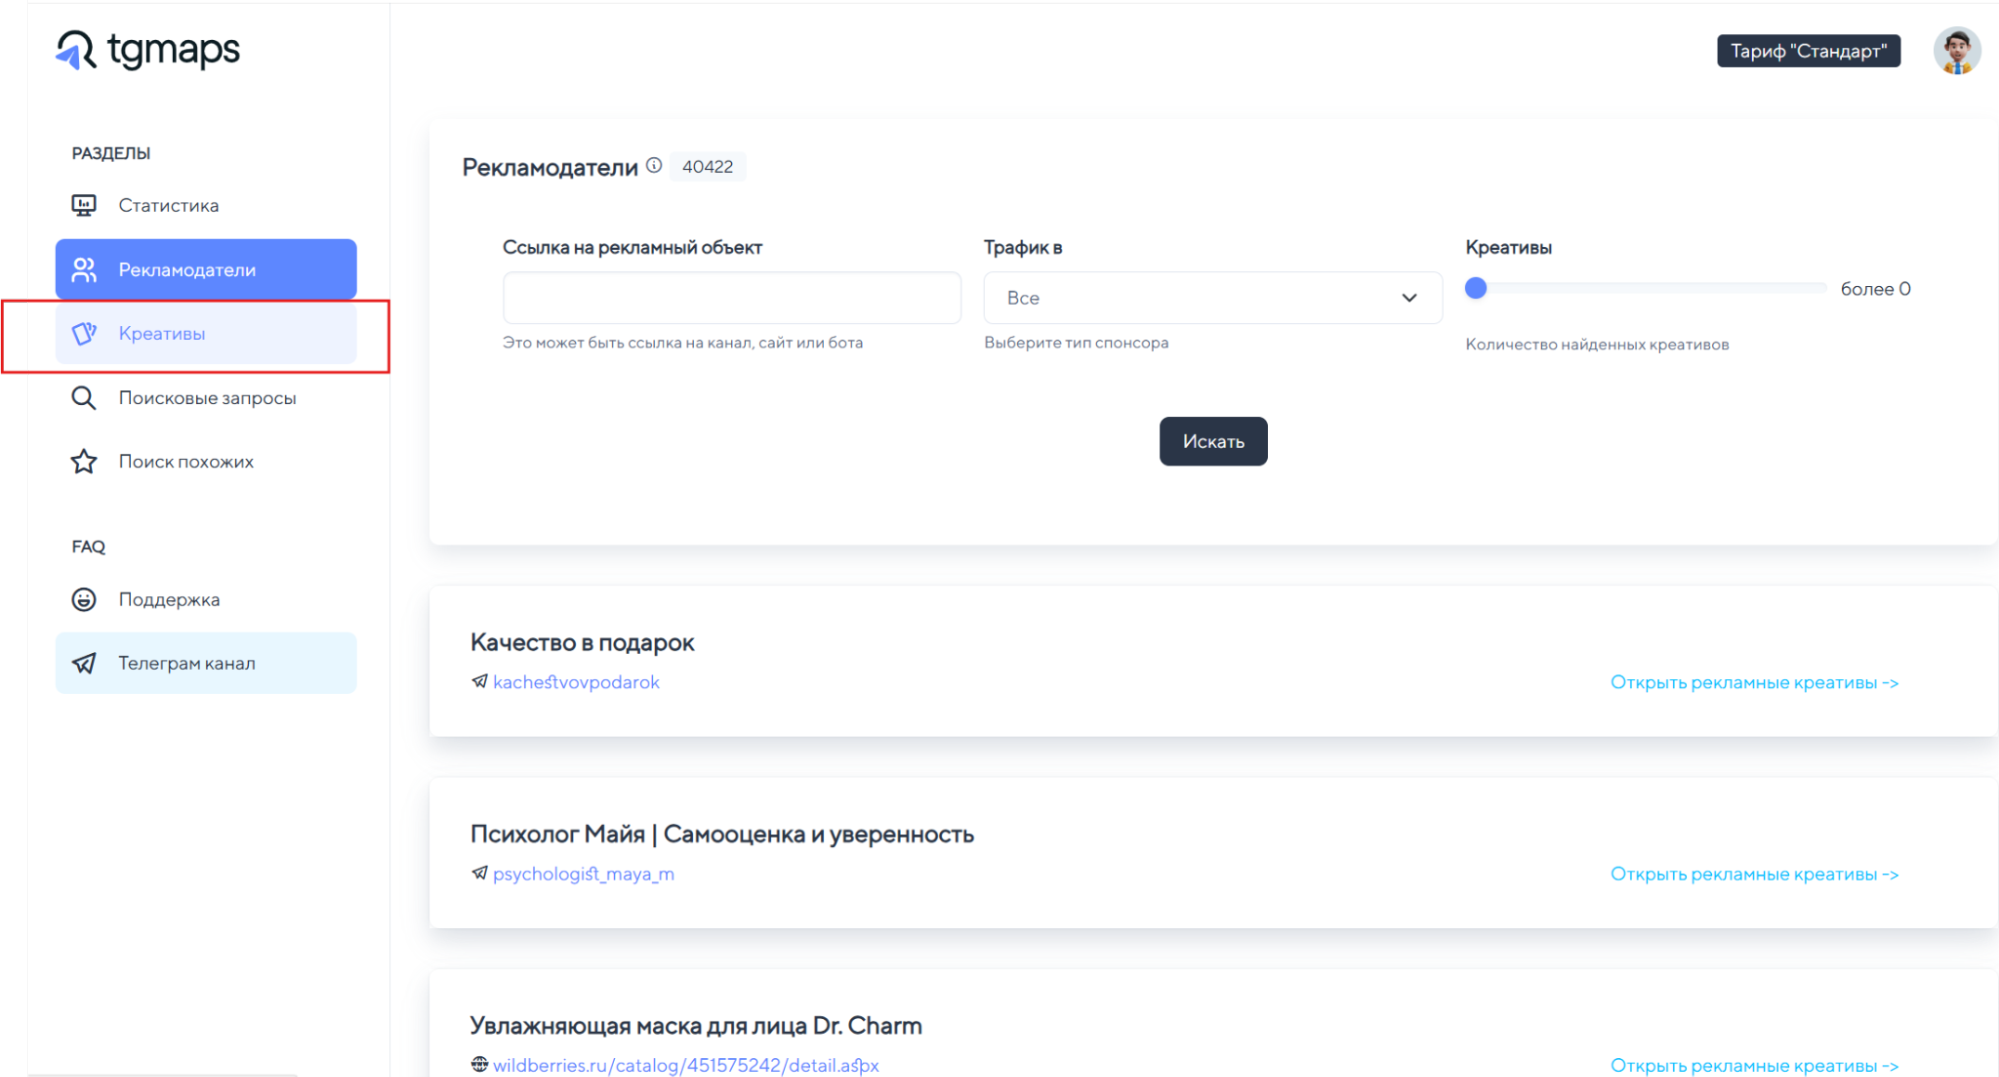Click the Statistics monitor icon
1999x1077 pixels.
84,205
